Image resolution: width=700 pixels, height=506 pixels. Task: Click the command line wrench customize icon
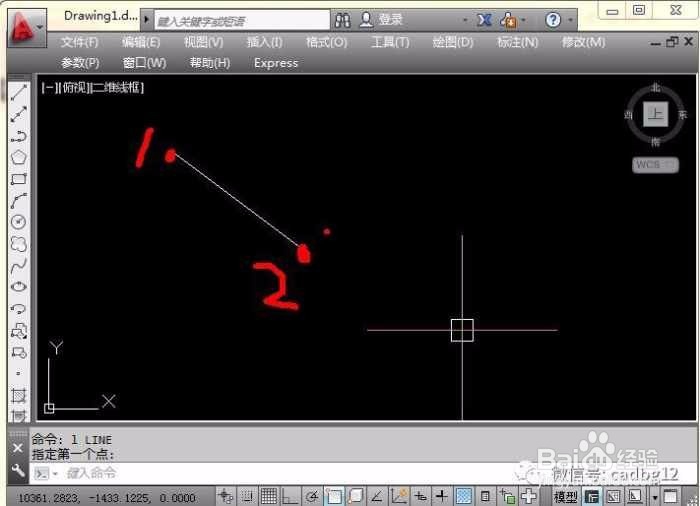[x=17, y=471]
